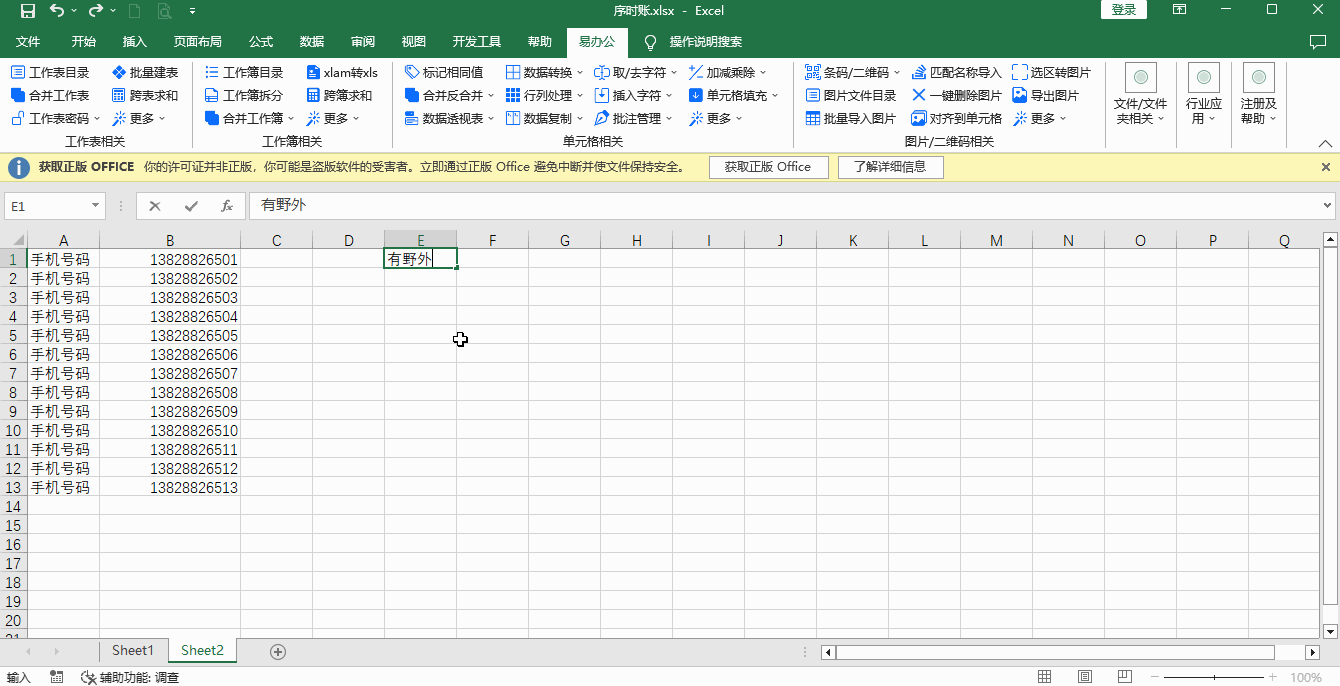
Task: Dismiss the yellow OFFICE notification bar
Action: click(1326, 167)
